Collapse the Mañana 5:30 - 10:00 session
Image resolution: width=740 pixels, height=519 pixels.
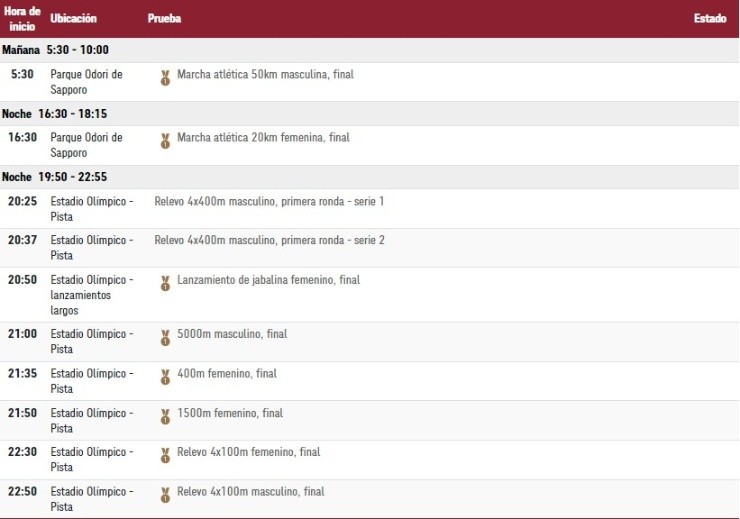tap(55, 50)
